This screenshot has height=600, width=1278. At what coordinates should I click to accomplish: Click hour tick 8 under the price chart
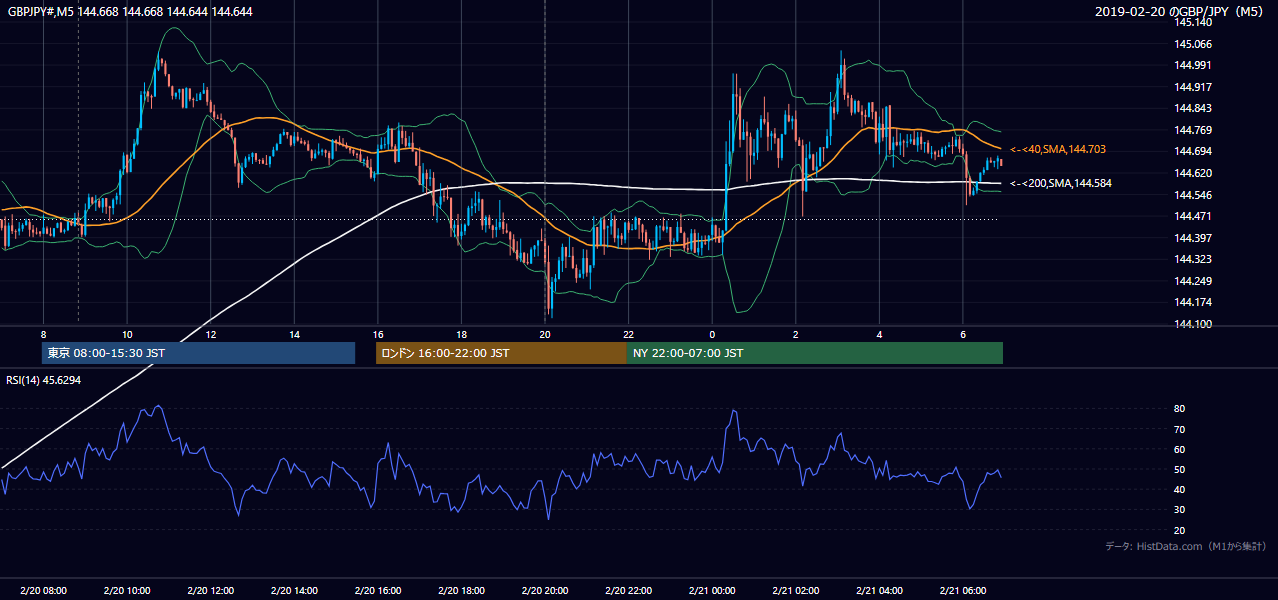(43, 334)
